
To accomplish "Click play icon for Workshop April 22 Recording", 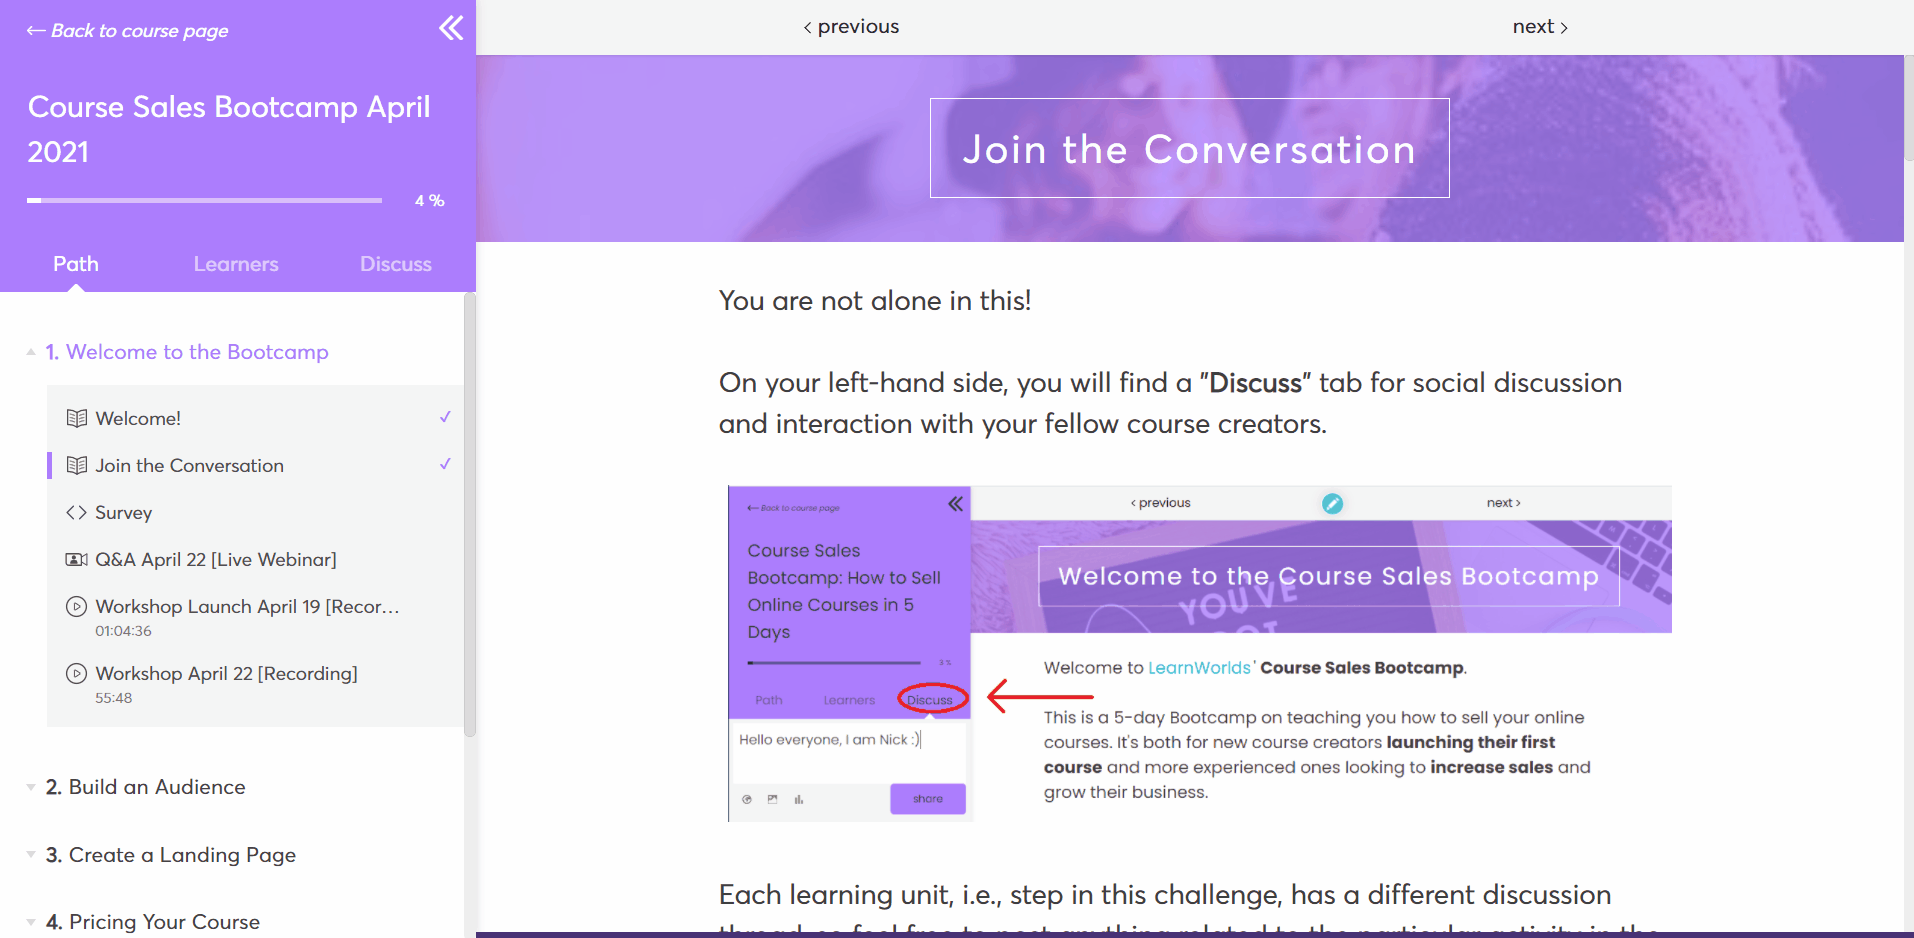I will pos(76,673).
